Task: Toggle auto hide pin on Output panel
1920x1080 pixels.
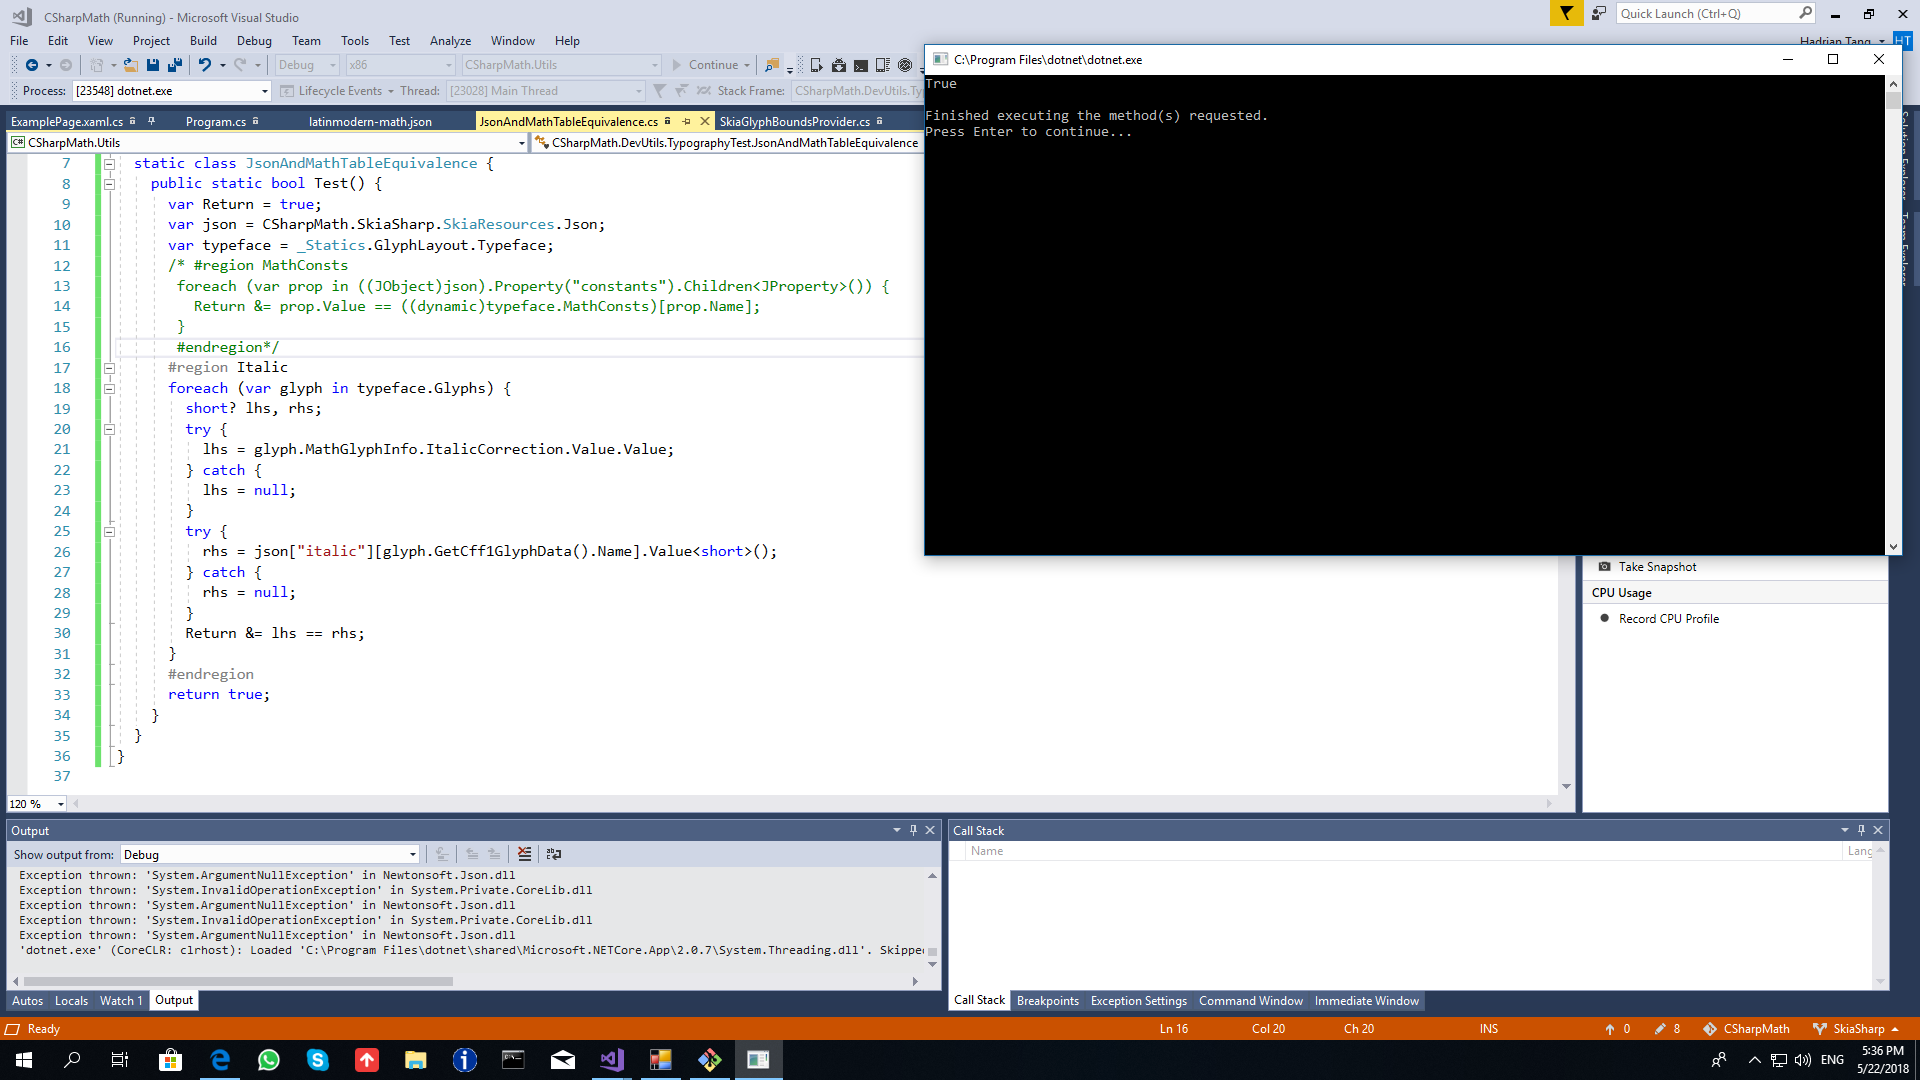Action: pyautogui.click(x=913, y=830)
